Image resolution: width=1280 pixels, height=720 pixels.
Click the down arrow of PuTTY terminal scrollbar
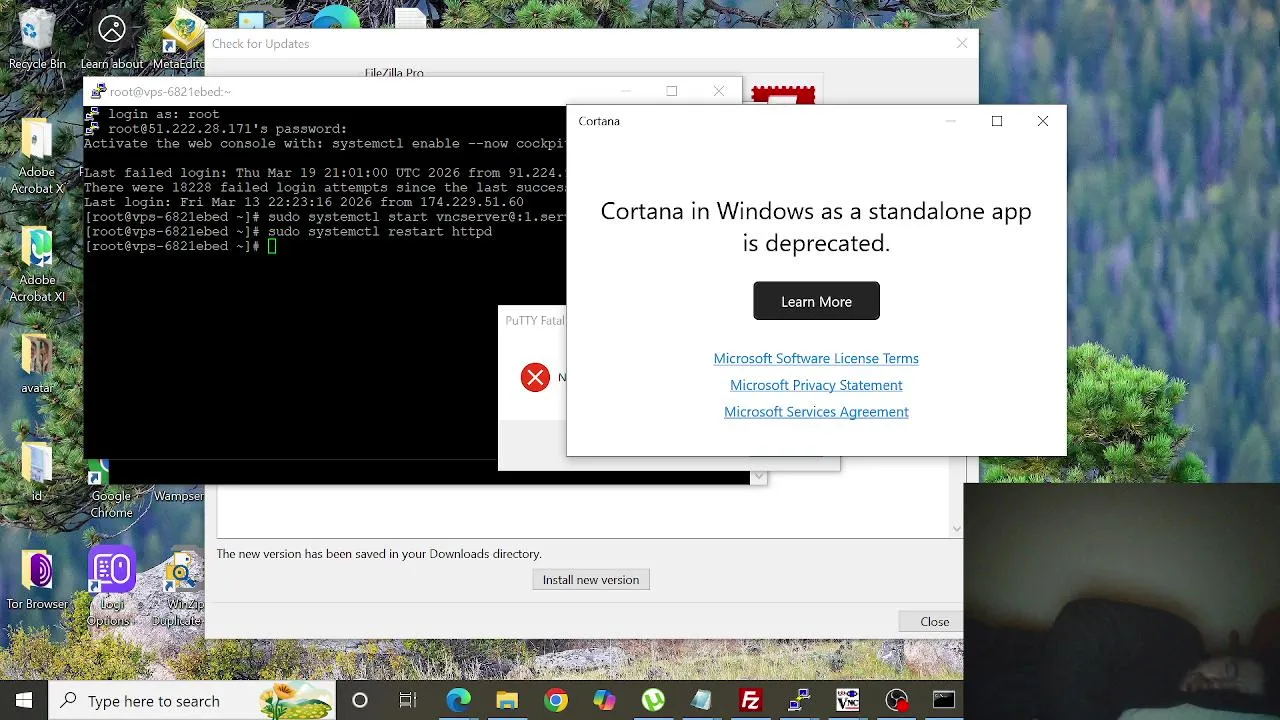pos(758,477)
